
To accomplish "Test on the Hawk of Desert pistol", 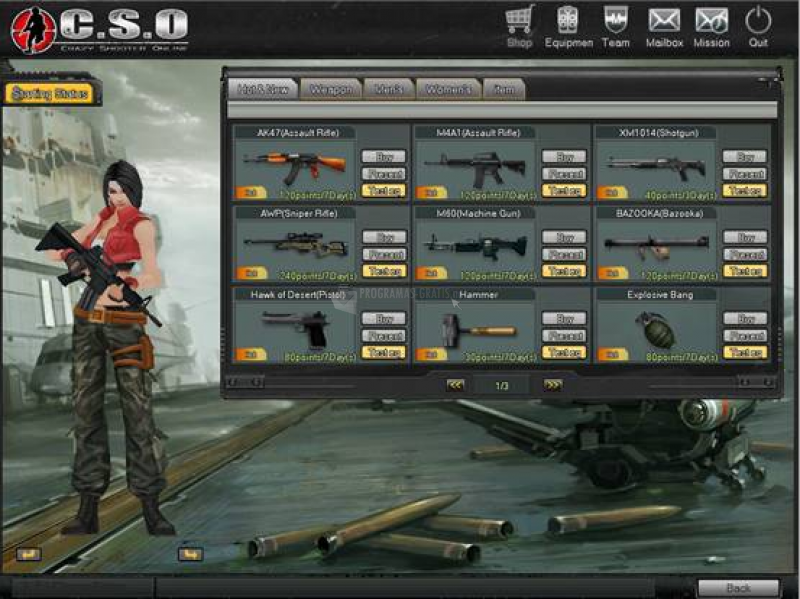I will click(384, 353).
